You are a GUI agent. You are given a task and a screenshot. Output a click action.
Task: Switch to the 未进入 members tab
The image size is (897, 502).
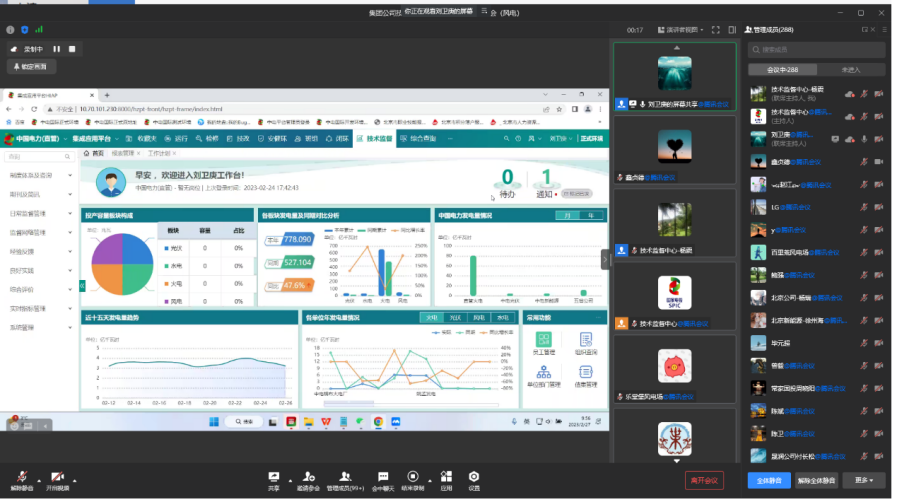(x=851, y=69)
